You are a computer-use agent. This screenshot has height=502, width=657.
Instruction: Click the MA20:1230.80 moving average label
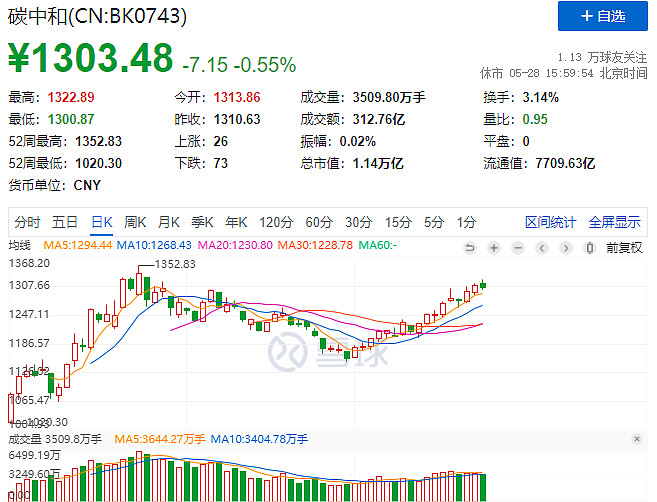tap(235, 245)
